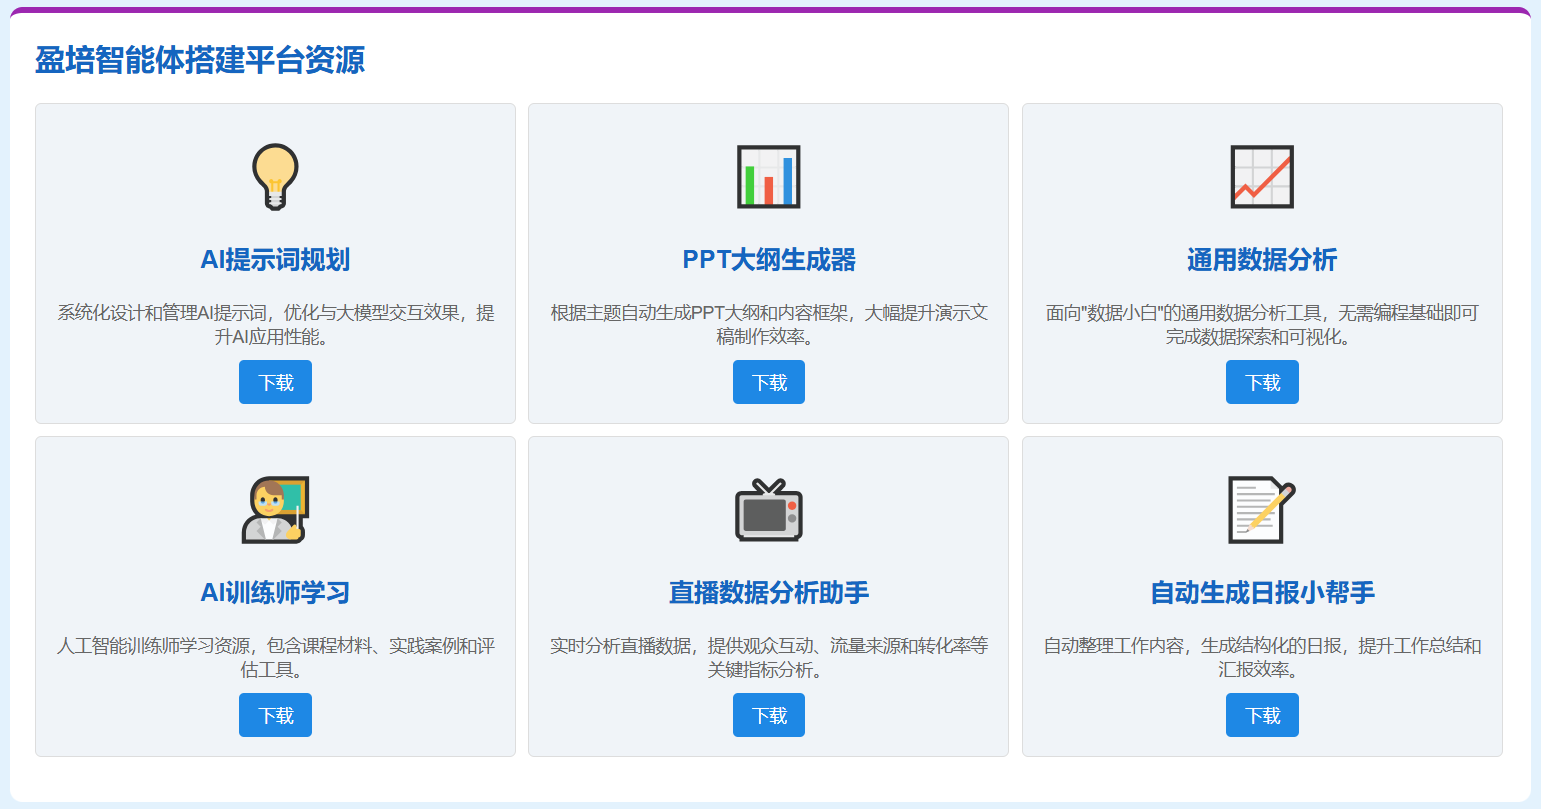Click 下载 button under AI提示词规划
Screen dimensions: 1541x809
274,381
